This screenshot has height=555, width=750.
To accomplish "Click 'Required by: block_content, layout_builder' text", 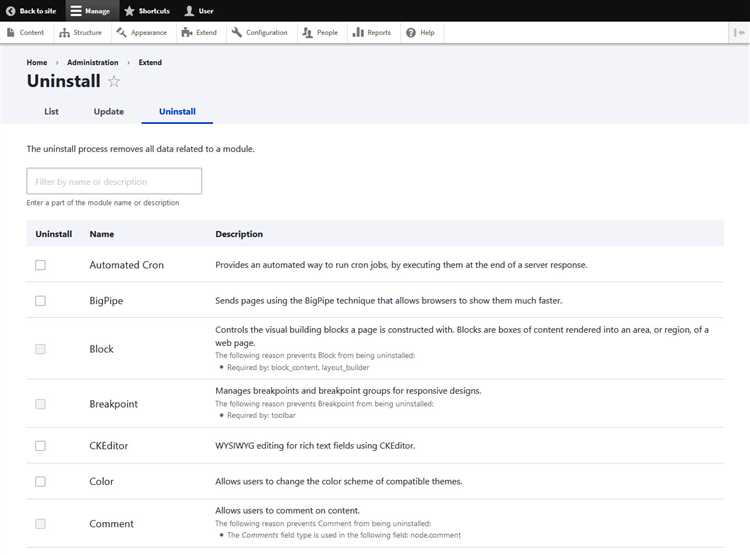I will [x=298, y=367].
